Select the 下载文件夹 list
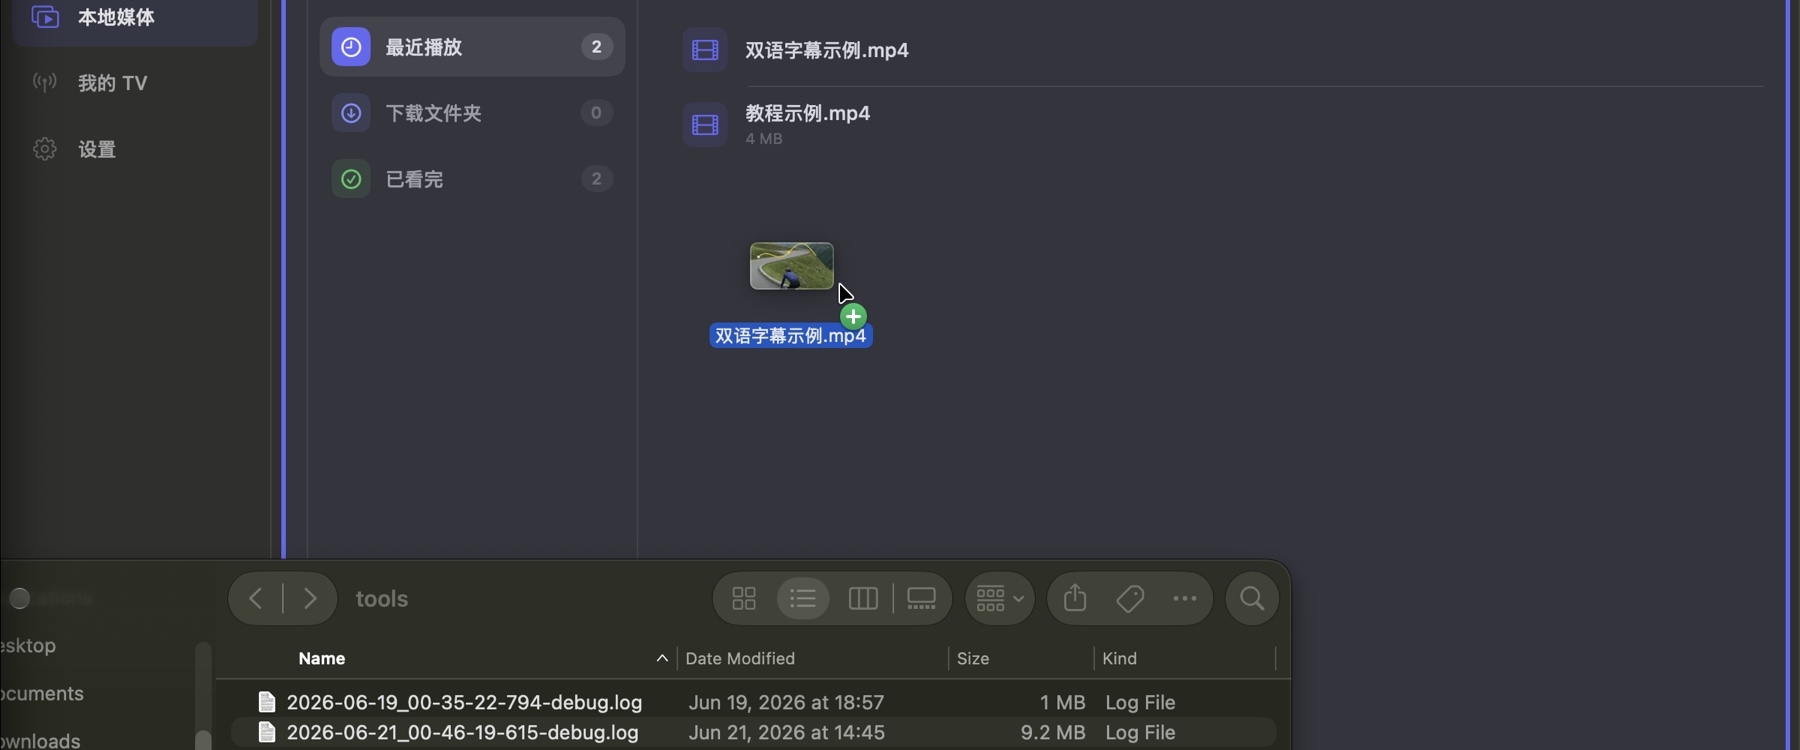The image size is (1800, 750). (x=472, y=113)
